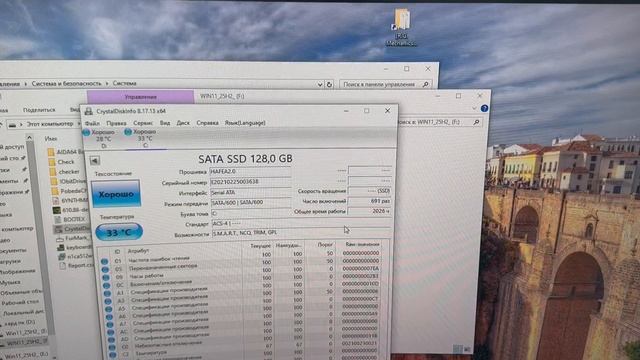640x360 pixels.
Task: Click the previous disk arrow button
Action: (x=95, y=160)
